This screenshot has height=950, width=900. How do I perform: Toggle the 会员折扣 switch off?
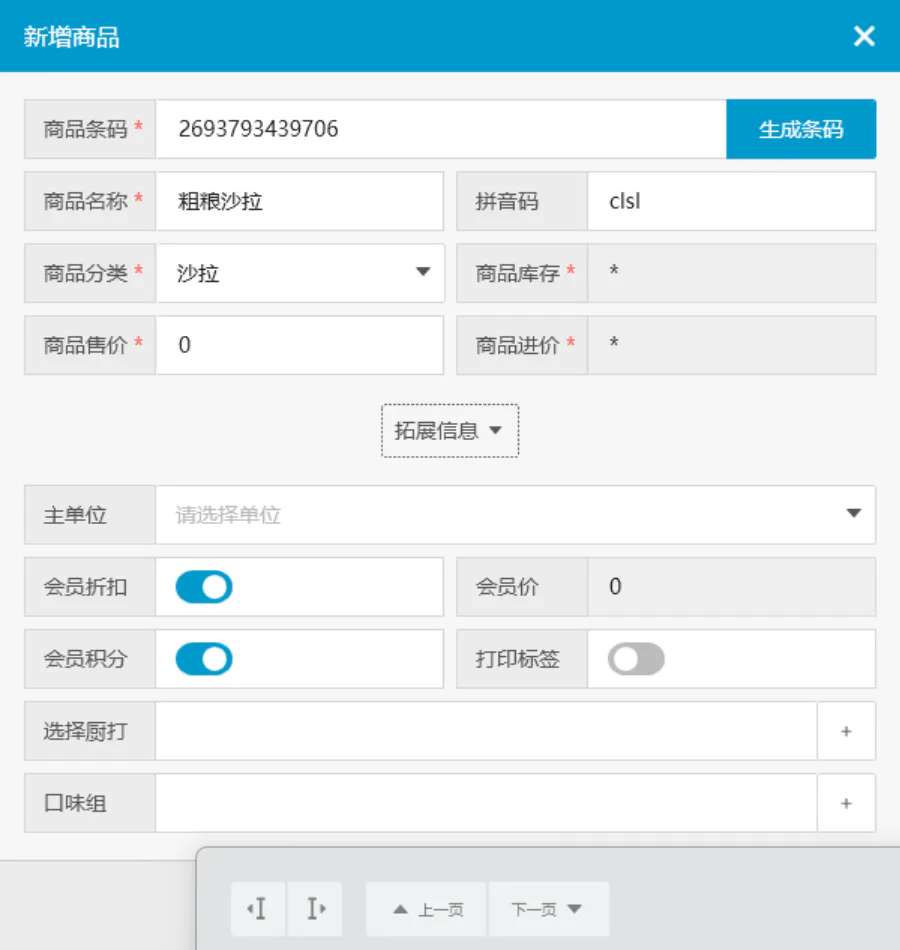pos(204,587)
